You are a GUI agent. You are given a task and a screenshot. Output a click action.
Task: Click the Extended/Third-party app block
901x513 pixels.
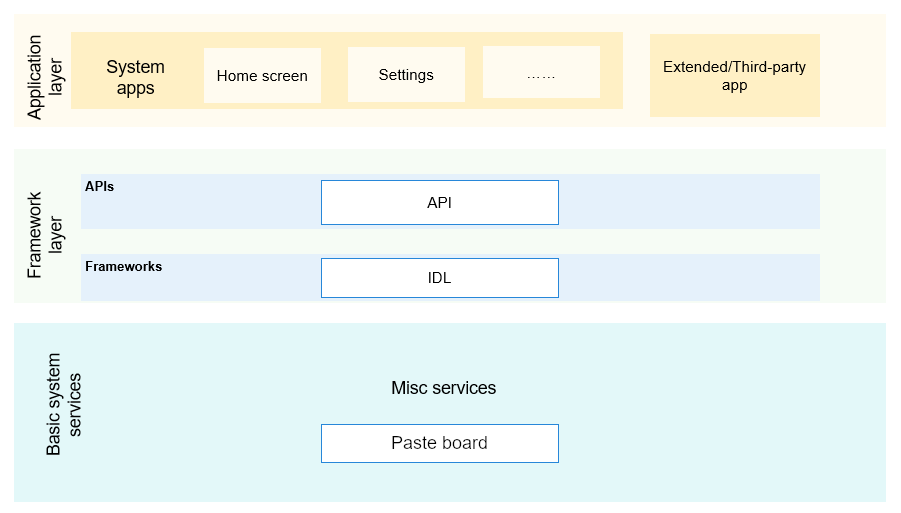(734, 75)
